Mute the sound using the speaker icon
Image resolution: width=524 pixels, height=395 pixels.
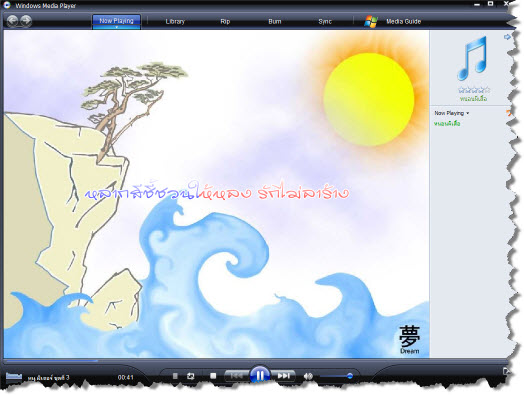(308, 376)
